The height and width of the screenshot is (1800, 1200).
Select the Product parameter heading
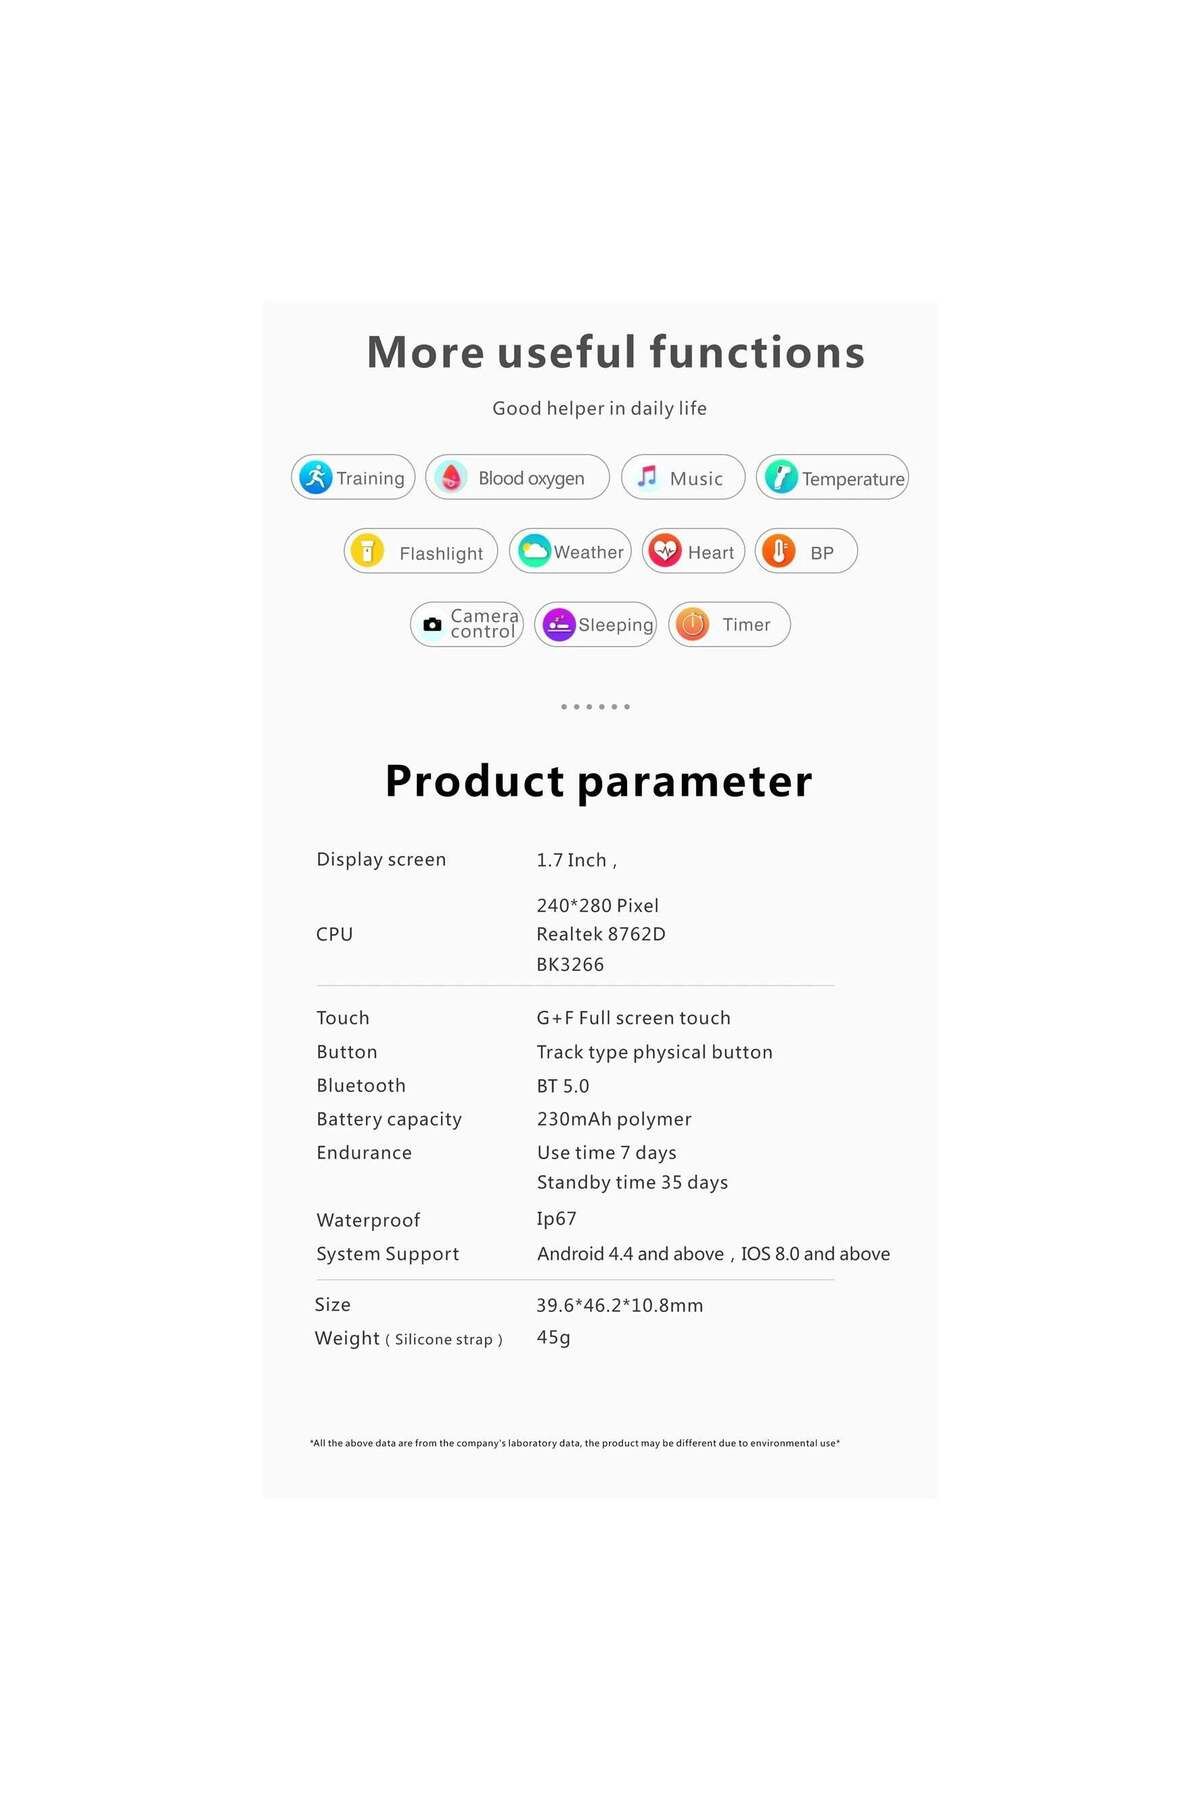(598, 781)
